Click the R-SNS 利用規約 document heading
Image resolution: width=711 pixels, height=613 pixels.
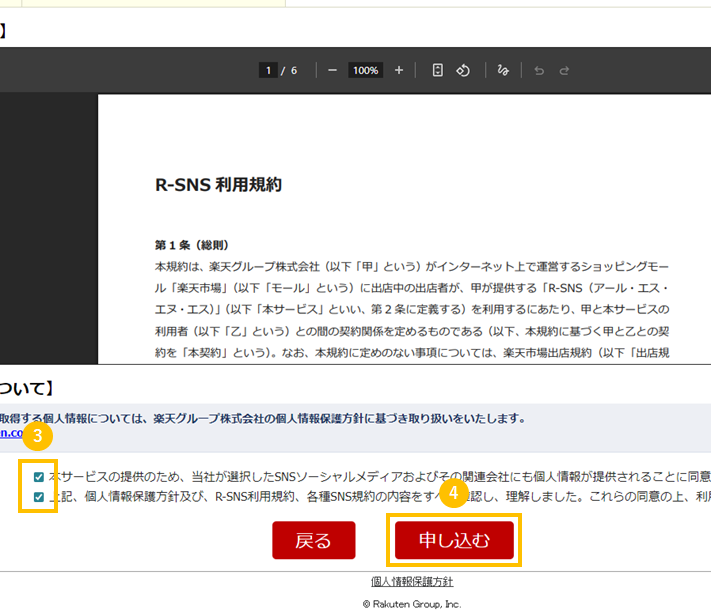pyautogui.click(x=218, y=185)
